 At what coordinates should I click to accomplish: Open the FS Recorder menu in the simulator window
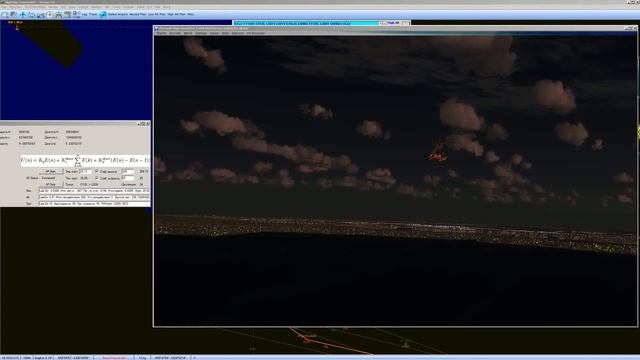tap(256, 33)
